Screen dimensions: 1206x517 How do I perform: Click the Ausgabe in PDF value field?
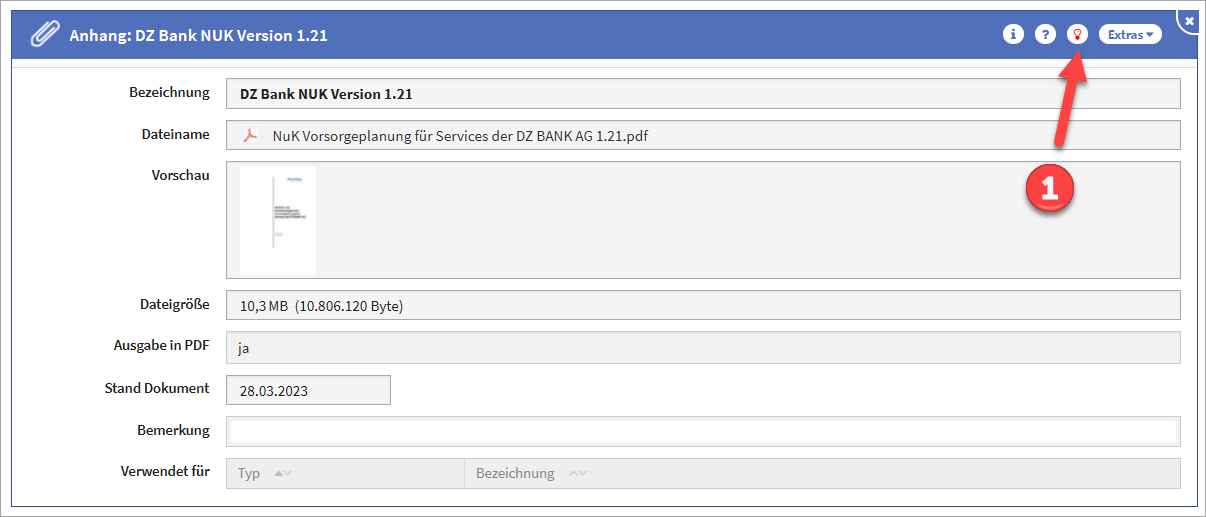click(x=702, y=348)
